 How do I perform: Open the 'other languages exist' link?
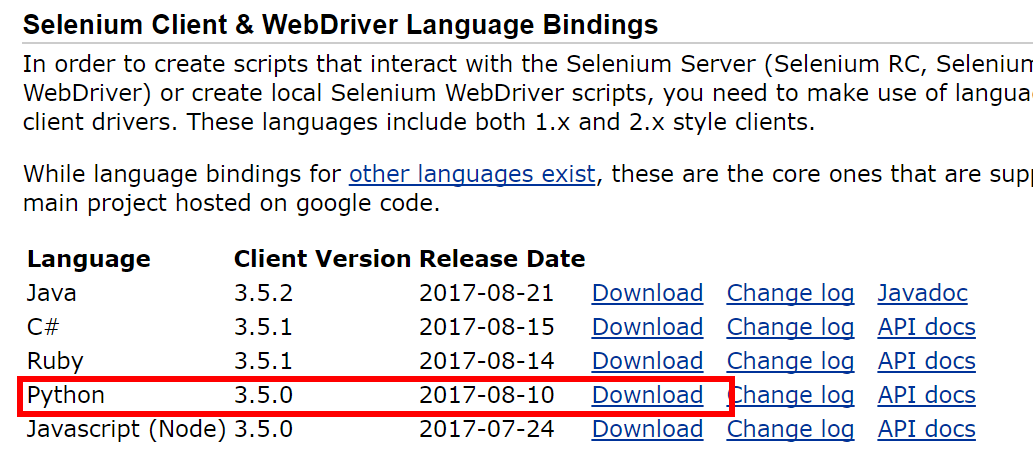pos(472,174)
